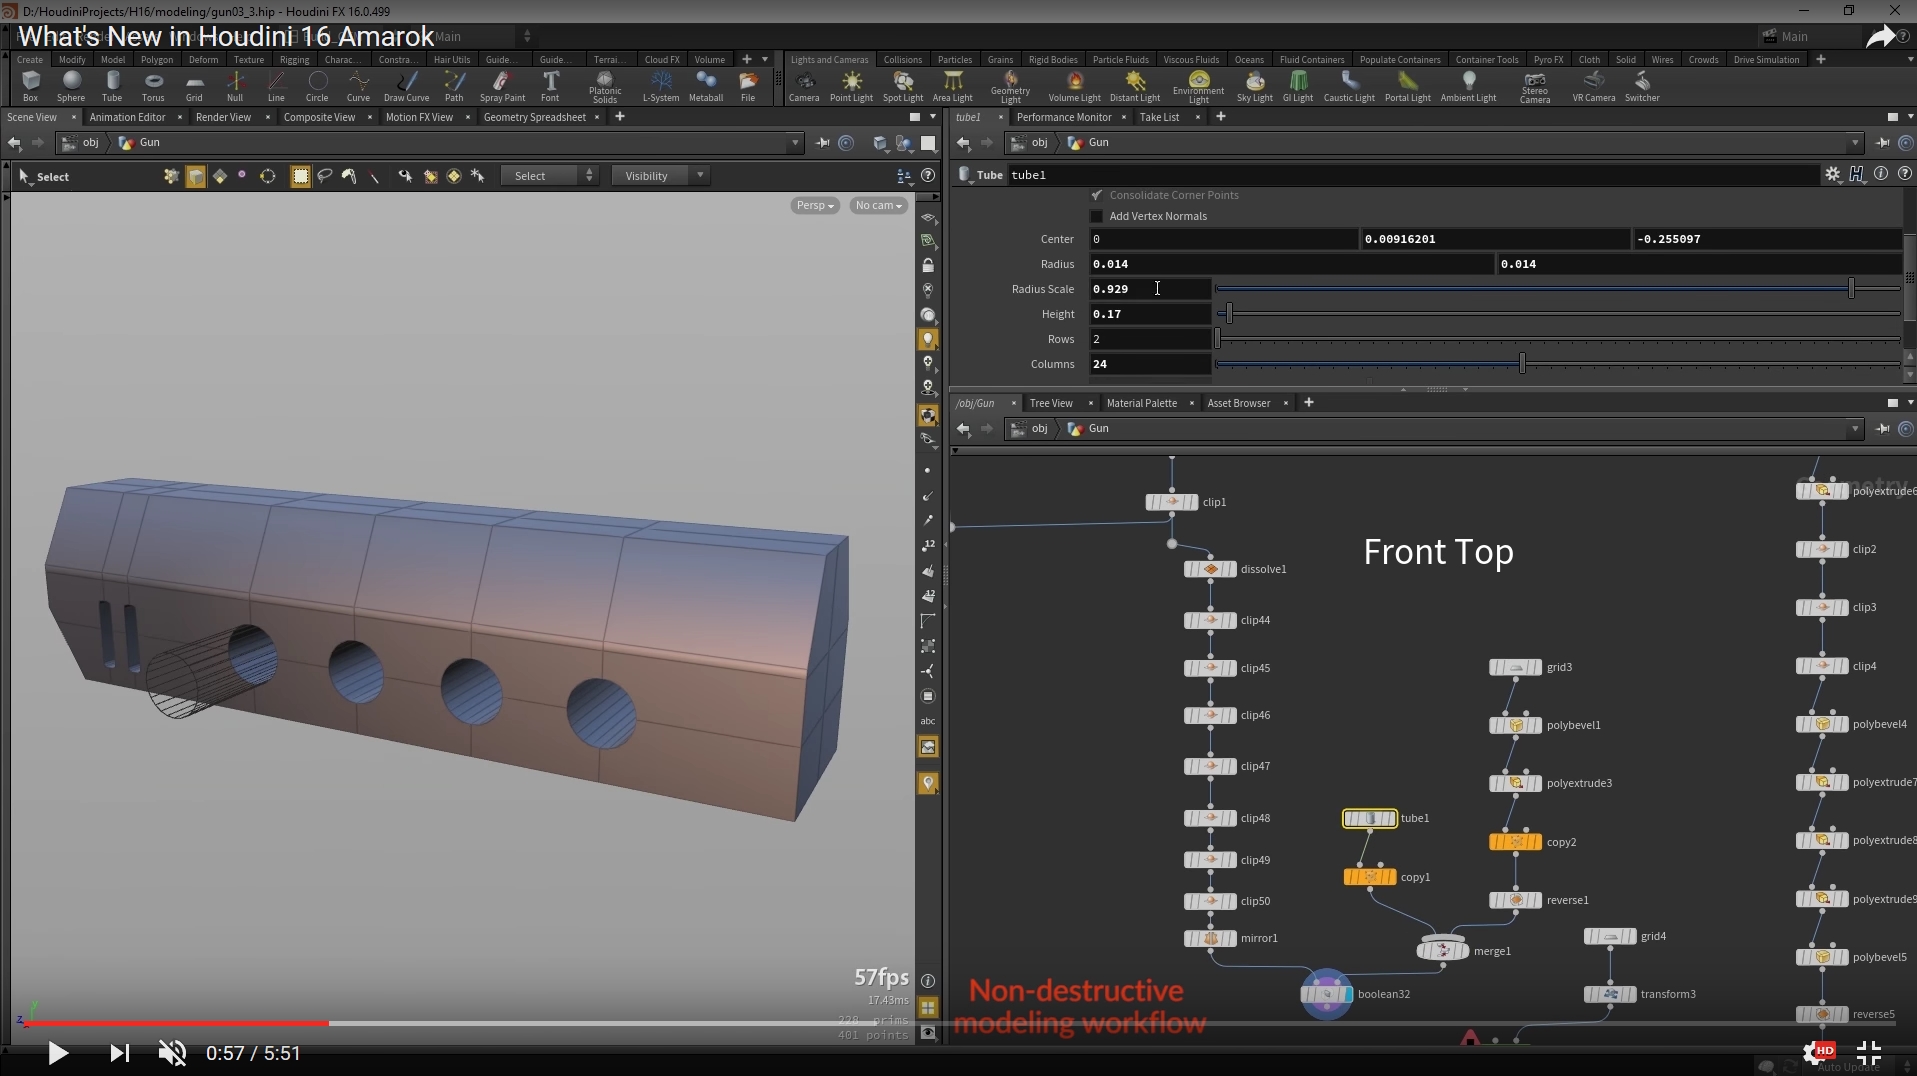The height and width of the screenshot is (1076, 1917).
Task: Toggle Consolidate Corner Points checkbox
Action: pos(1097,195)
